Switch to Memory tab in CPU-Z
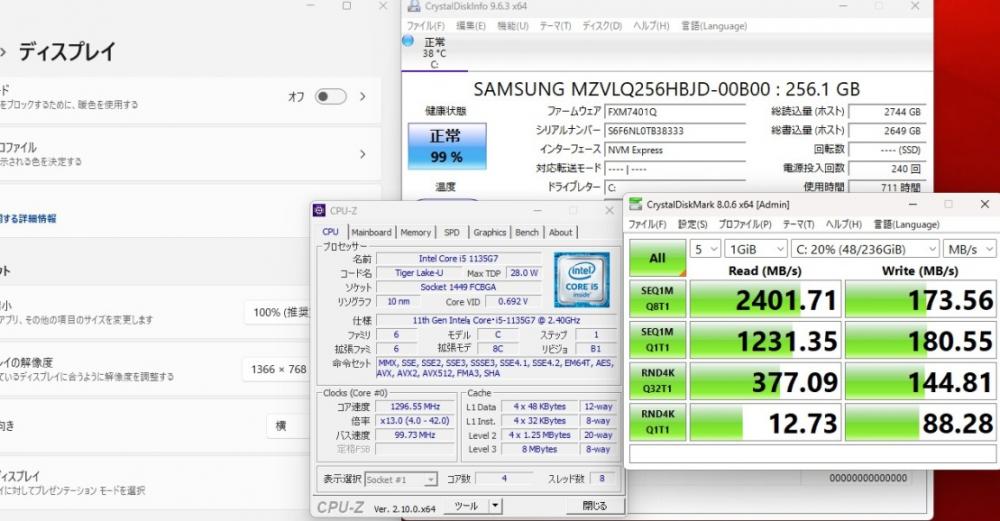The height and width of the screenshot is (521, 1000). pyautogui.click(x=416, y=233)
